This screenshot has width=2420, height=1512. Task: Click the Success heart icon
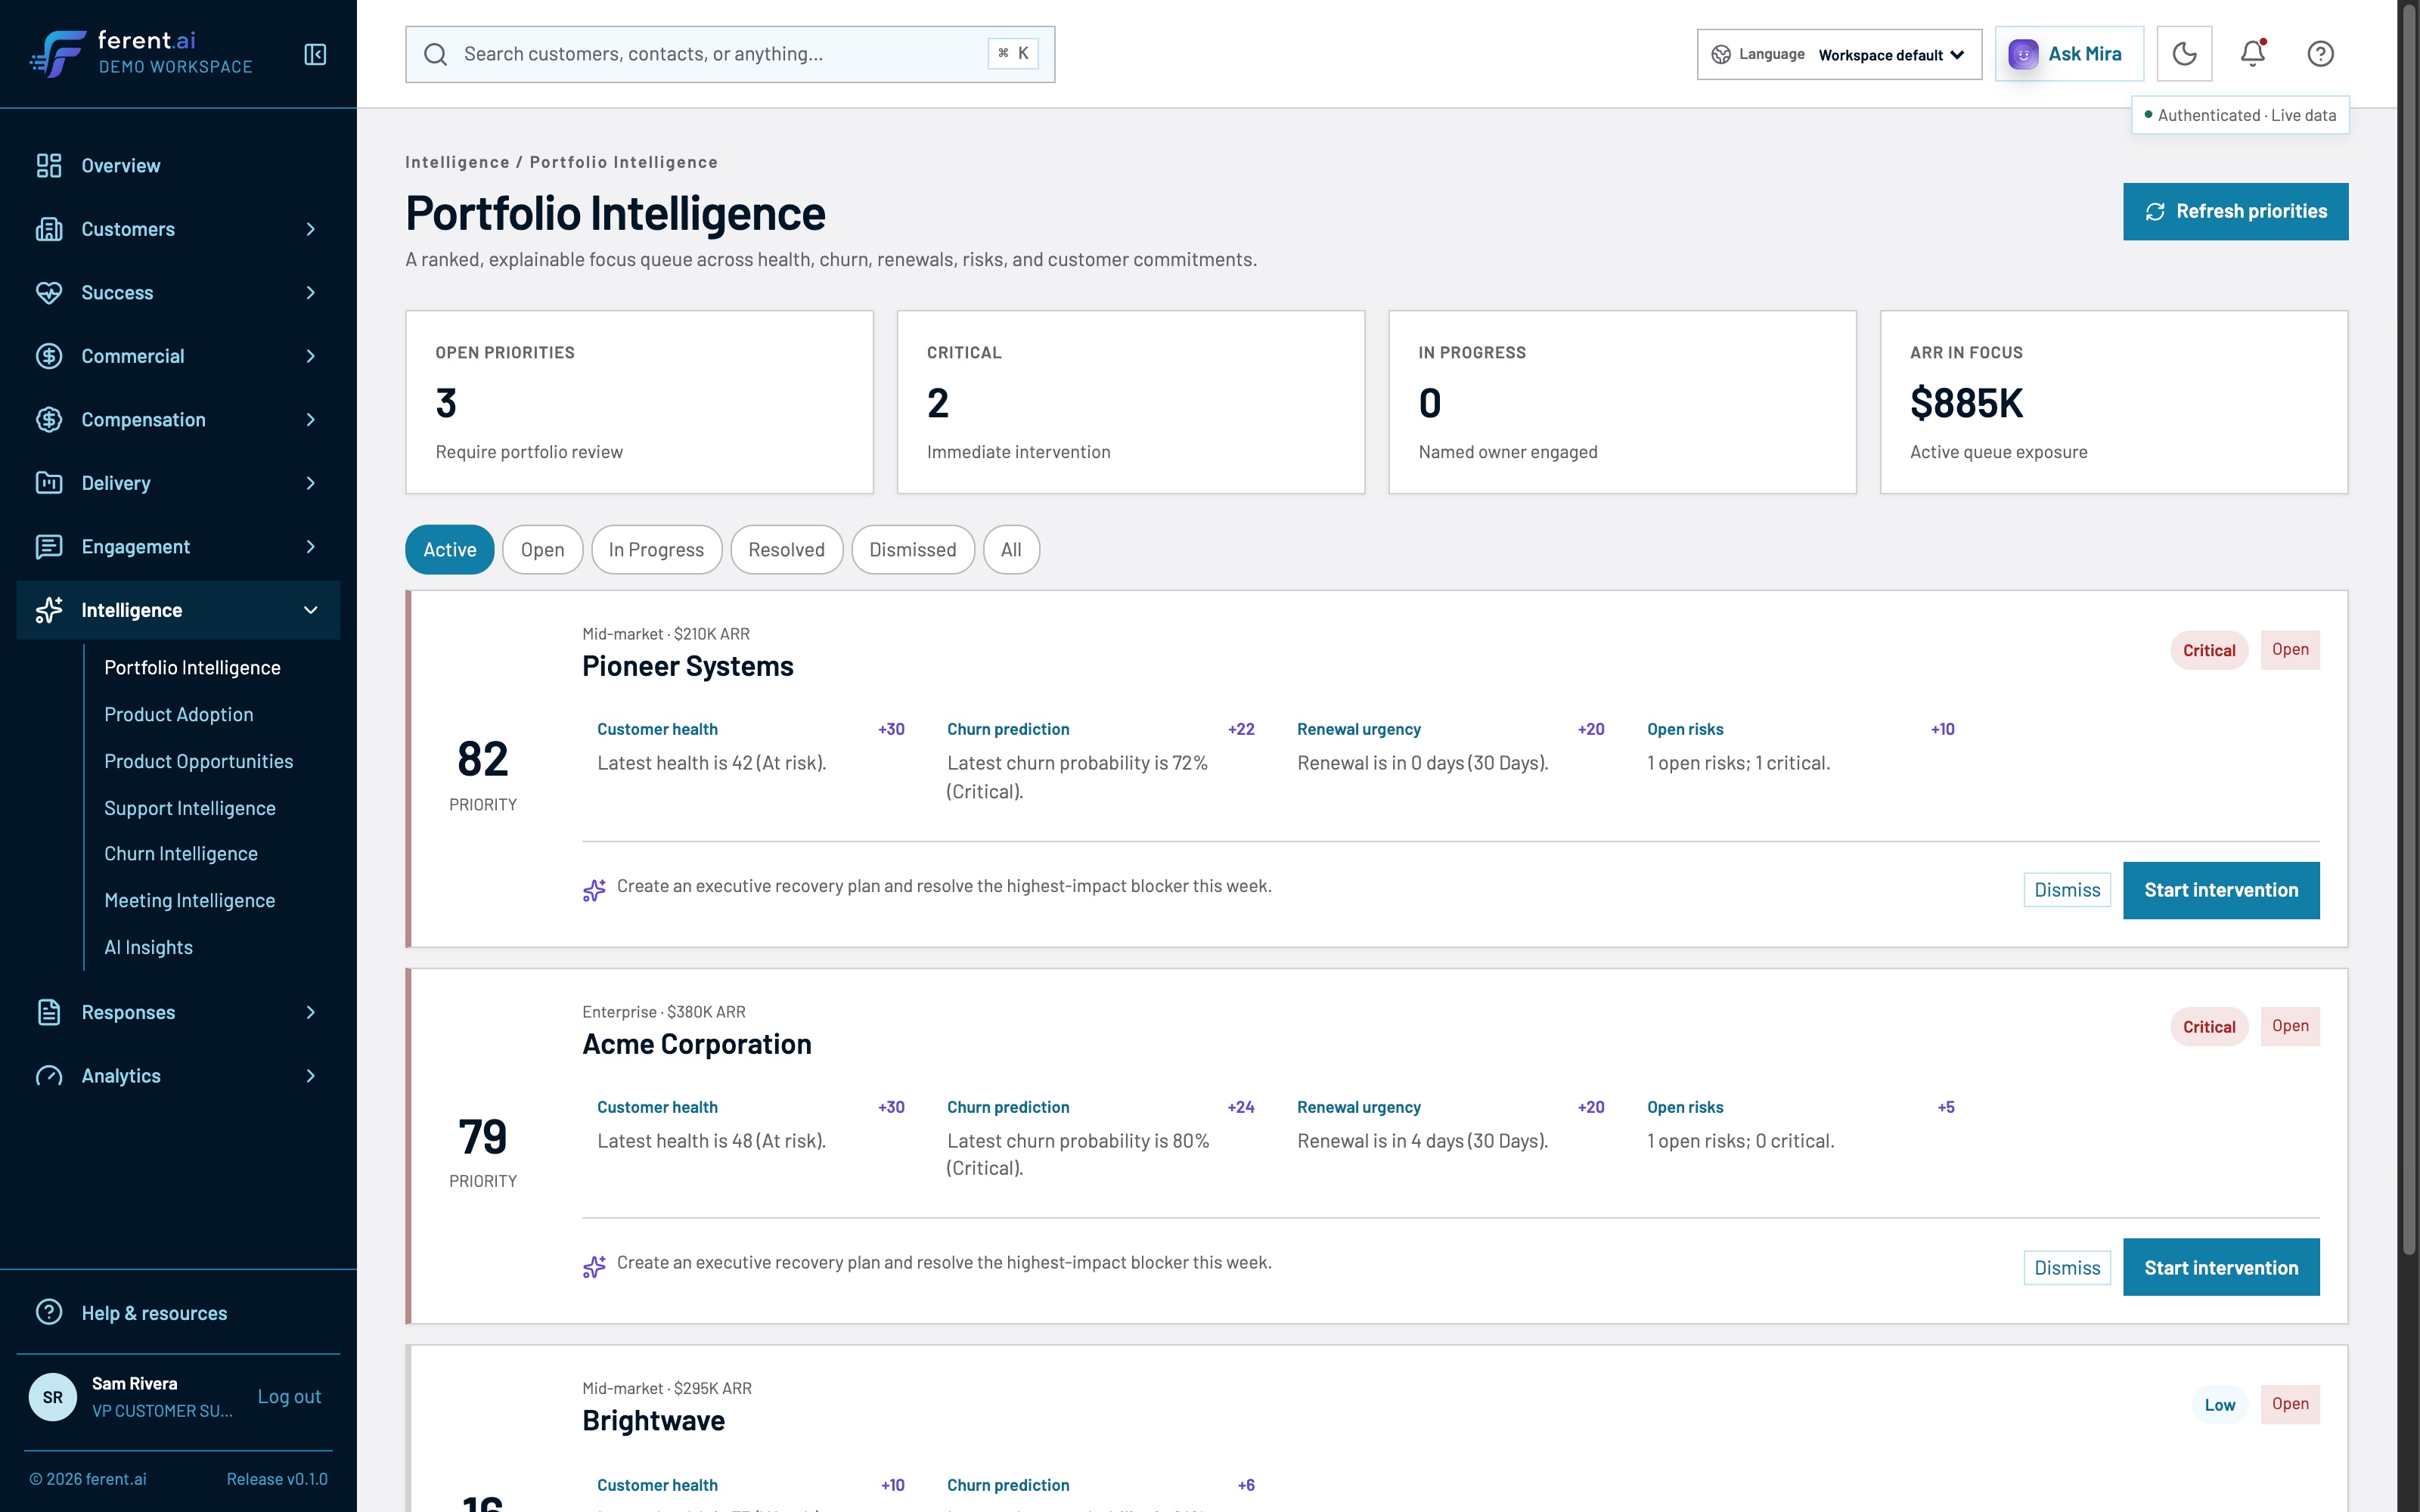[x=49, y=292]
